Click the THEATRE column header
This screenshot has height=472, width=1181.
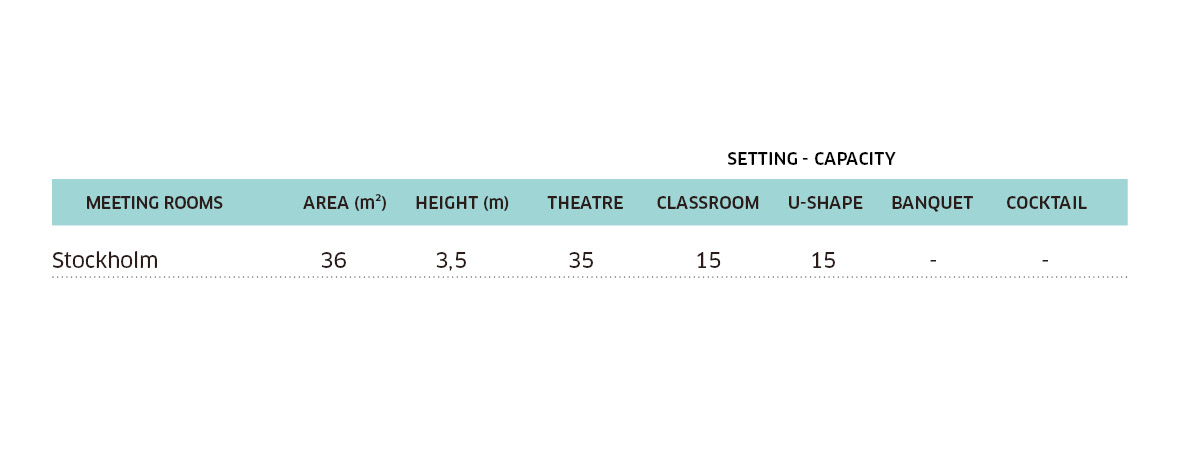[x=585, y=203]
